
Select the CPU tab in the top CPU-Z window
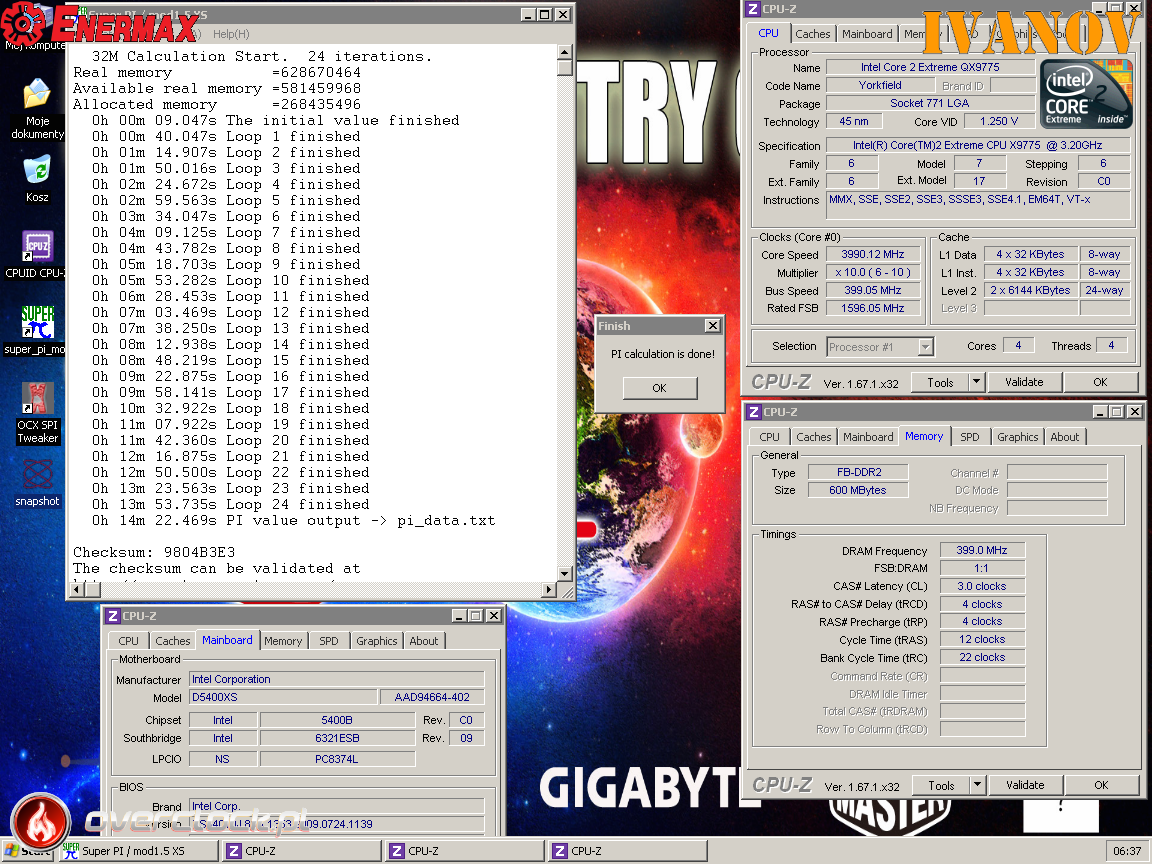click(x=768, y=33)
